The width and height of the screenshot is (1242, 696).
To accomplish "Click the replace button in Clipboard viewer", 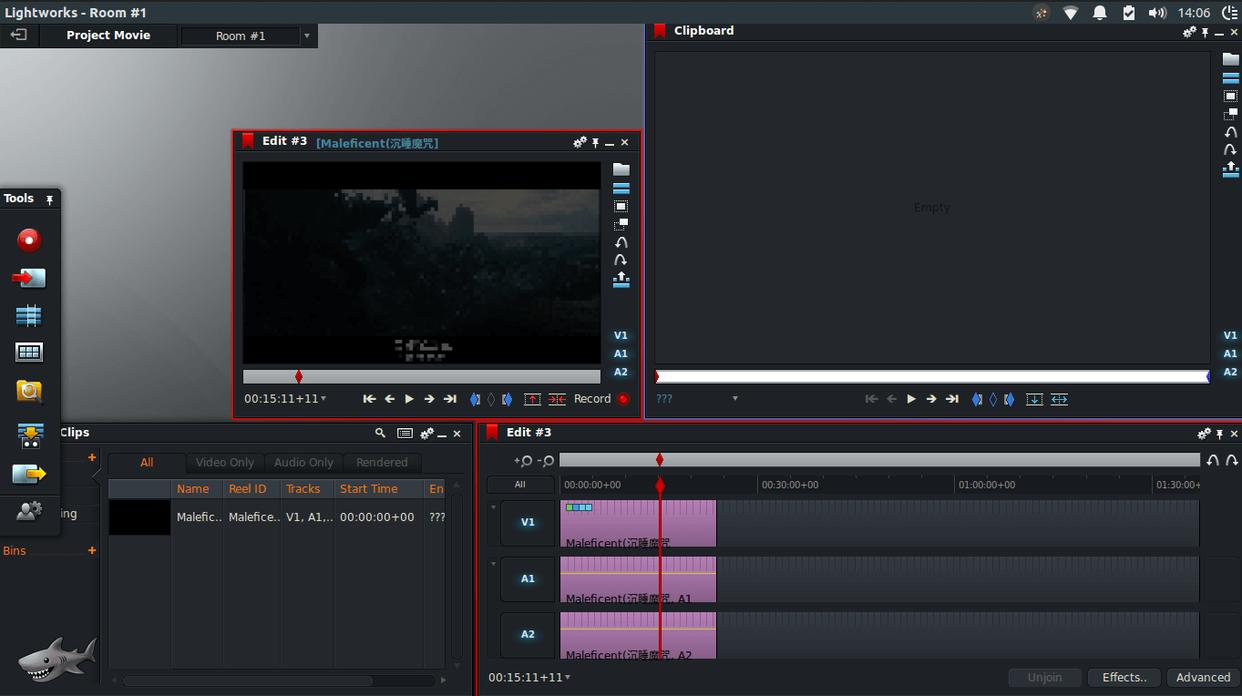I will tap(1035, 399).
